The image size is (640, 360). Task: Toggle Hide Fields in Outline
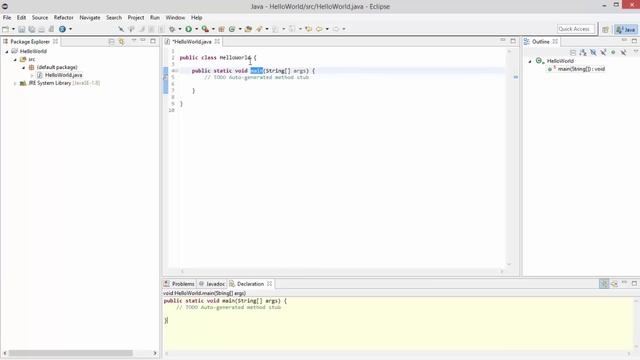click(593, 52)
